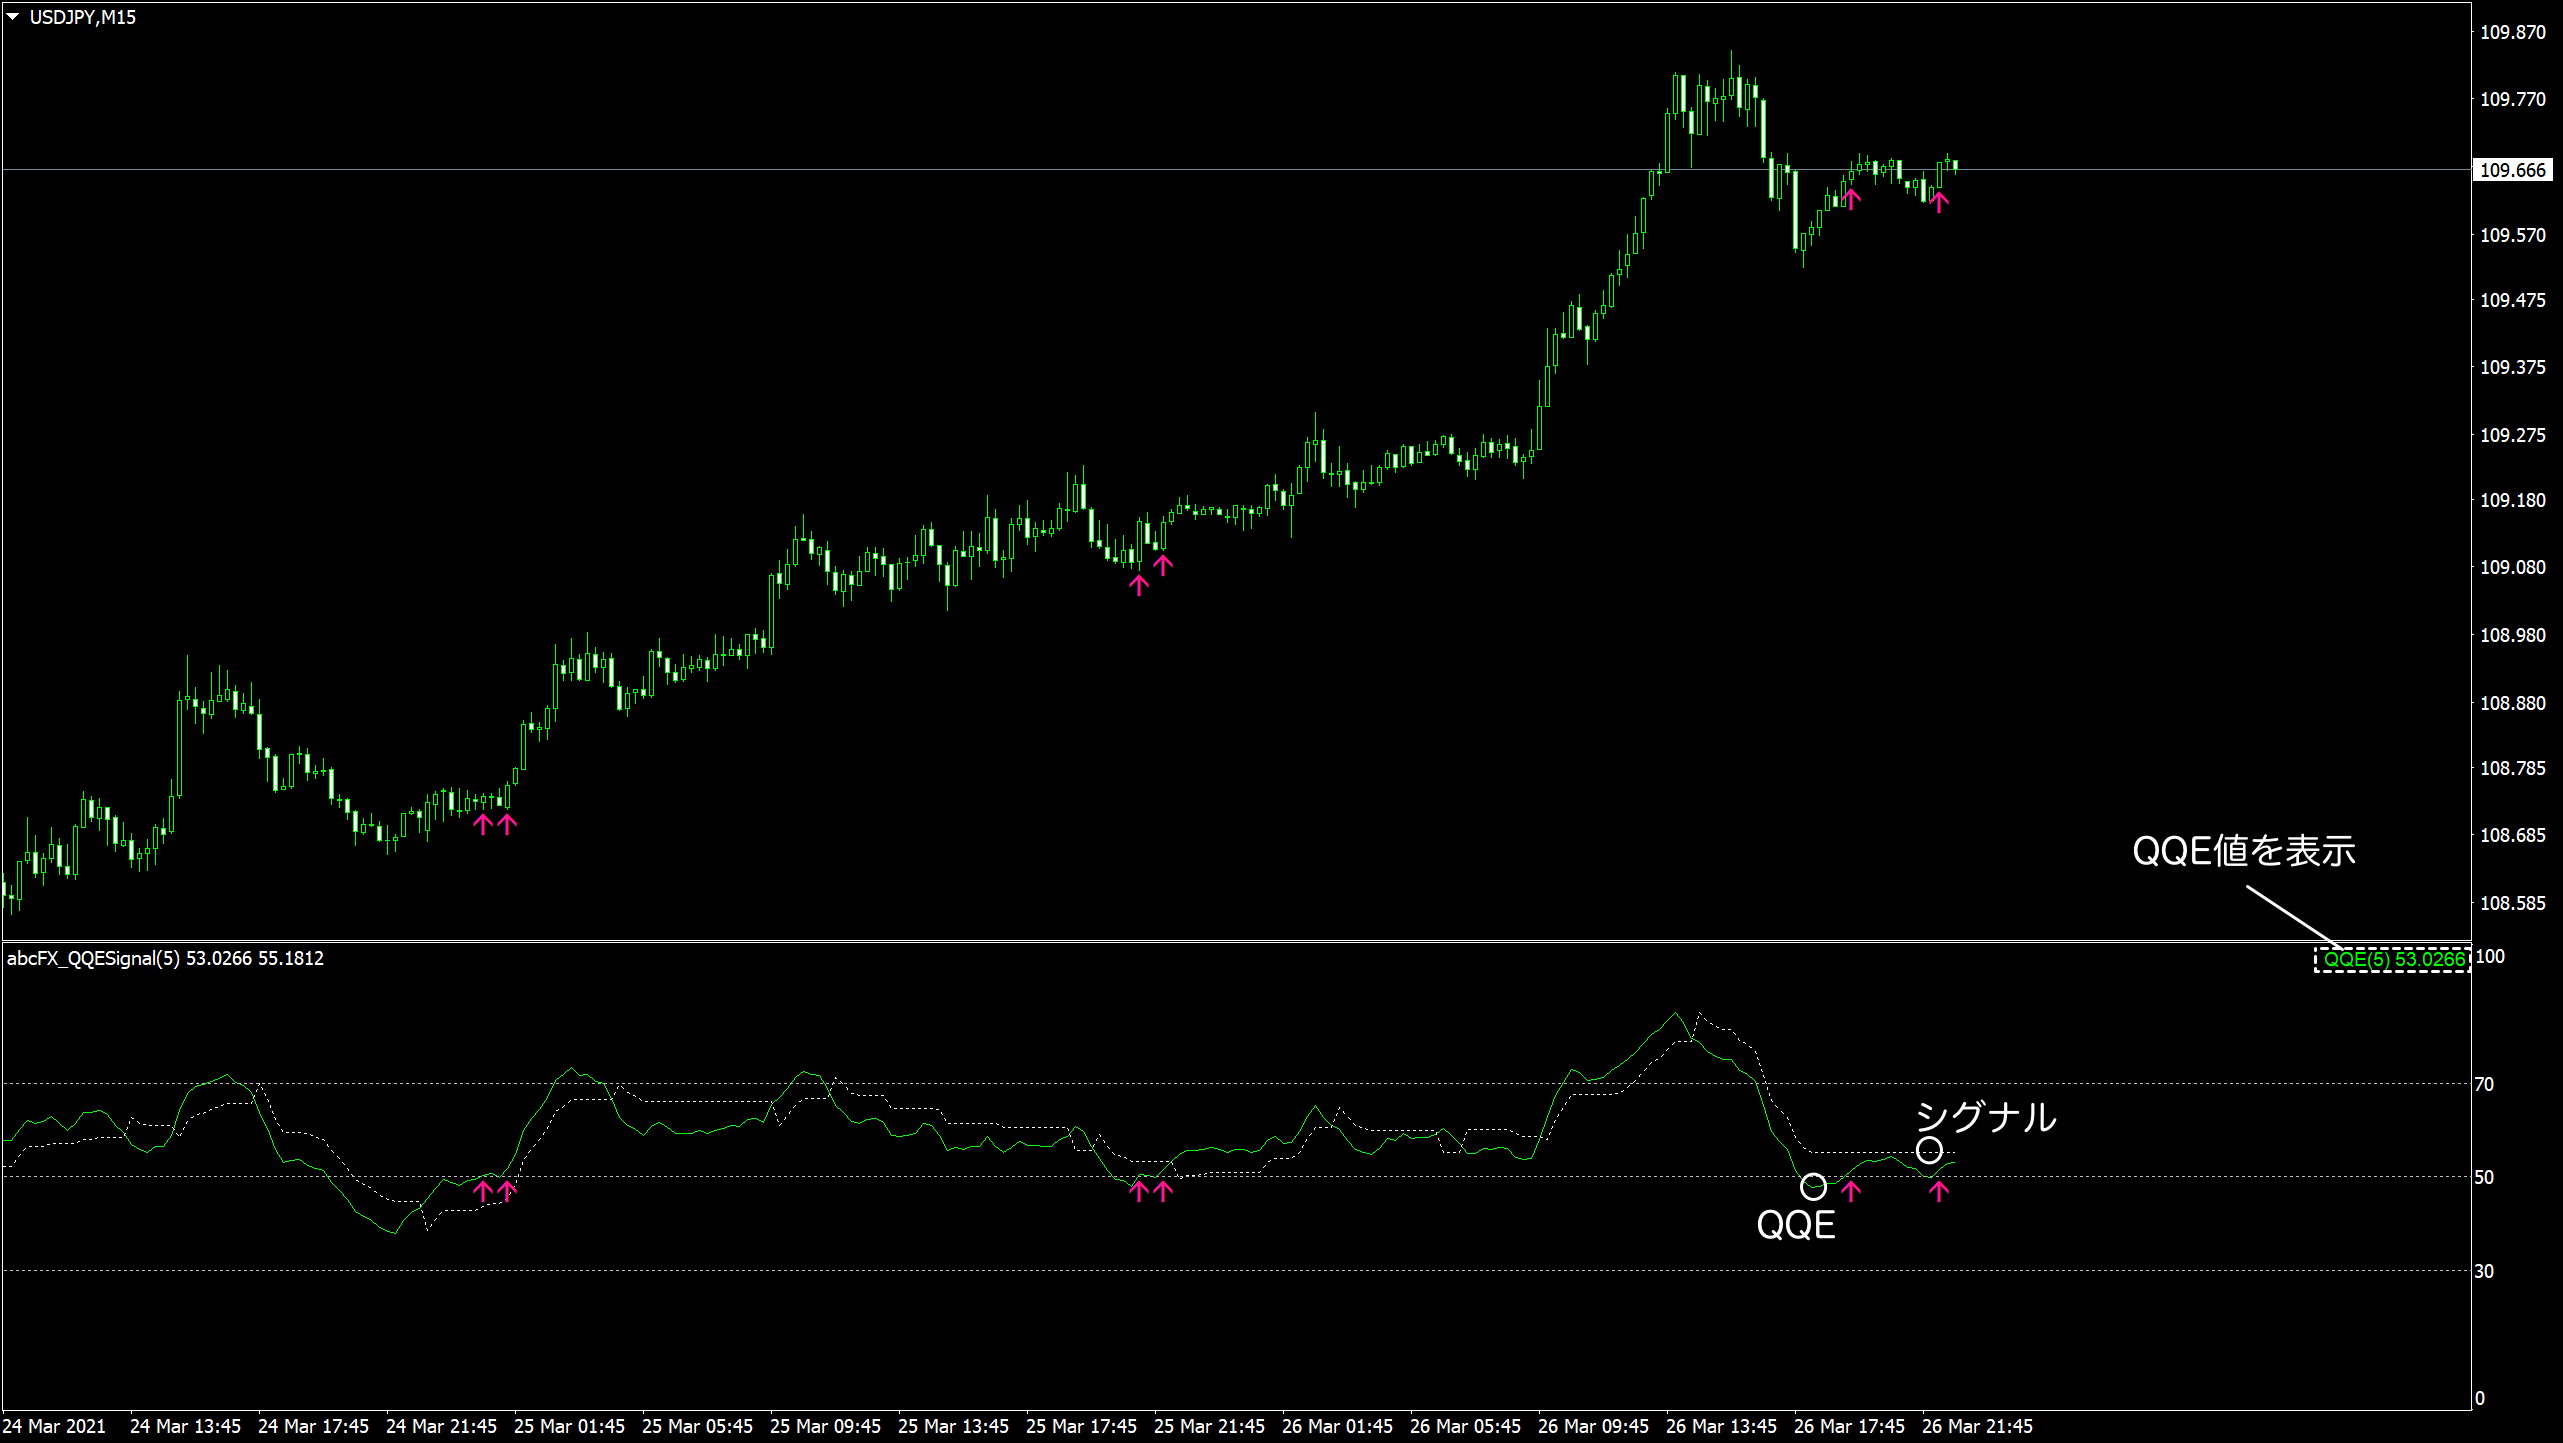Click the current price tag 109.666
The height and width of the screenshot is (1443, 2563).
click(x=2511, y=170)
